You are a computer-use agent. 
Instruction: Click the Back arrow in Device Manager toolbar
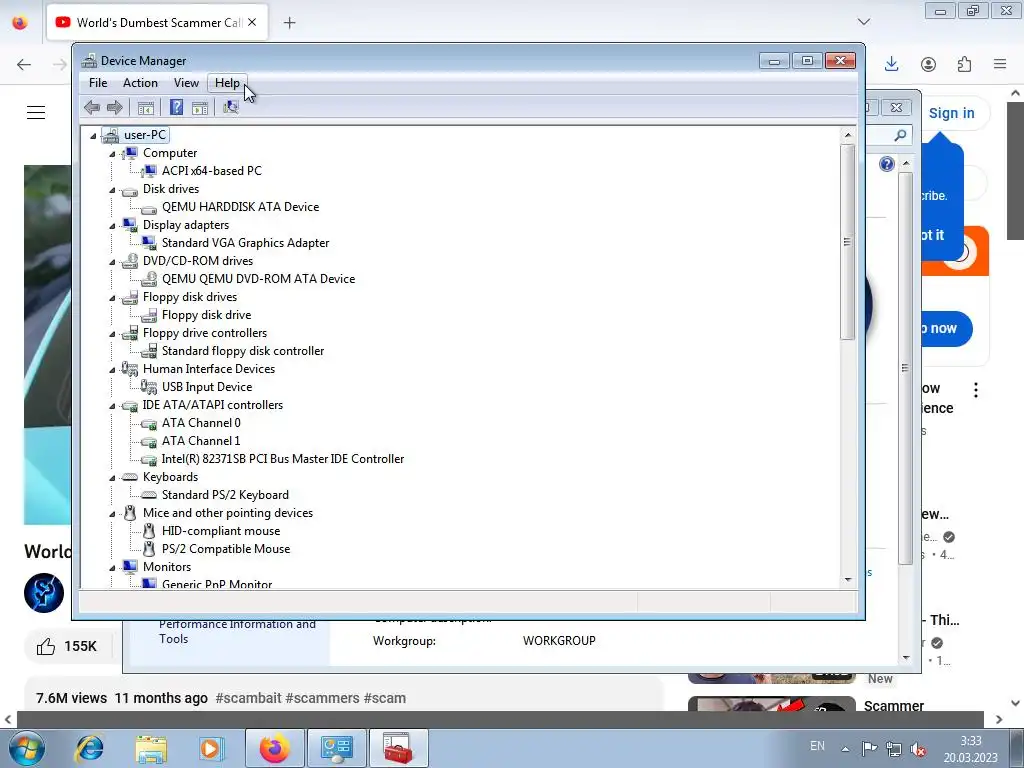coord(92,108)
